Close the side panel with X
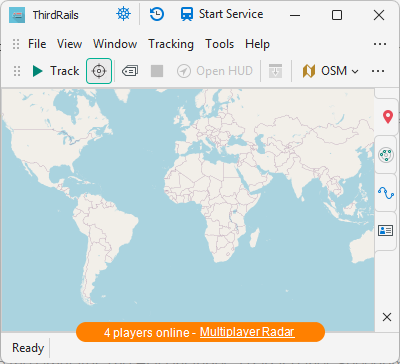The height and width of the screenshot is (364, 400). coord(387,317)
